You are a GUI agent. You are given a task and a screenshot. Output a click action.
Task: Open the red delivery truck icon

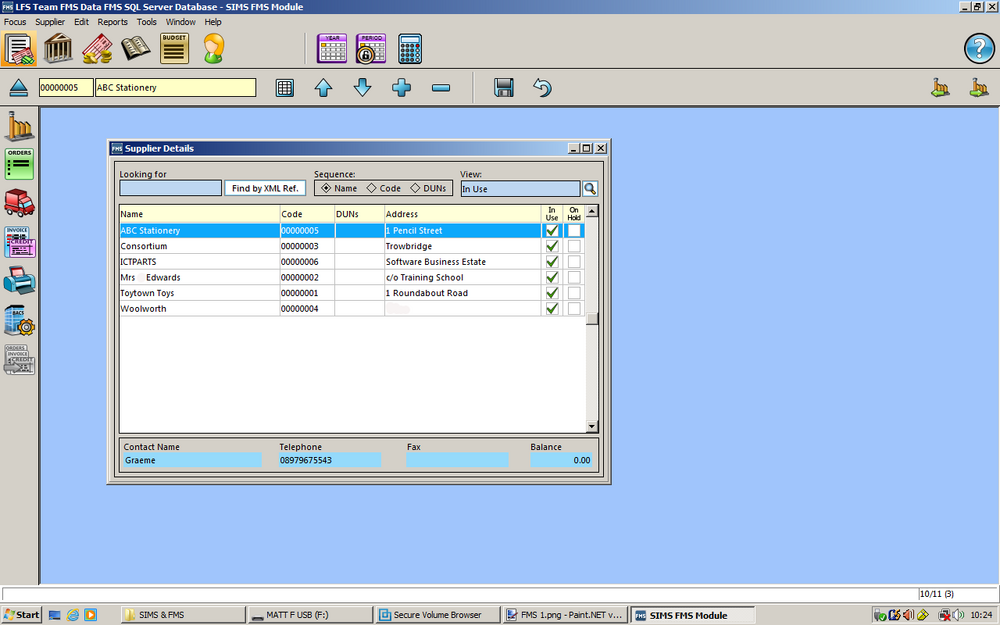[19, 203]
